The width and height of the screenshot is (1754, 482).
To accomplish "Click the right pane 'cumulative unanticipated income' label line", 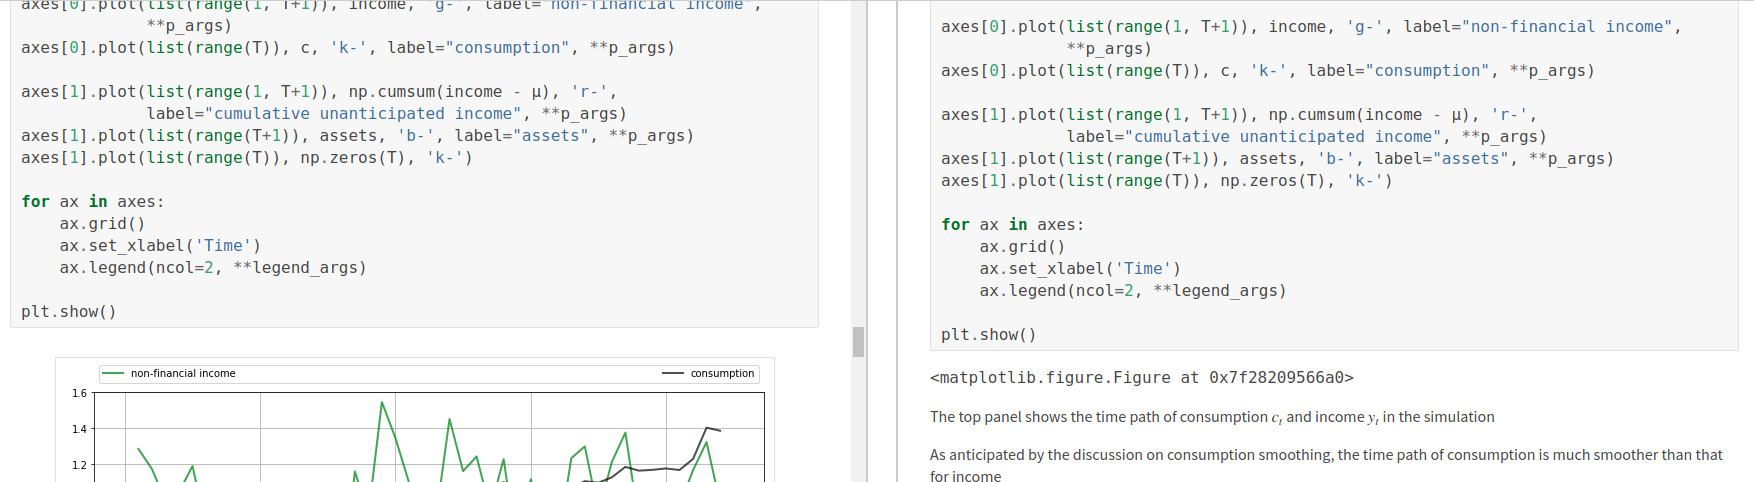I will (x=1307, y=137).
